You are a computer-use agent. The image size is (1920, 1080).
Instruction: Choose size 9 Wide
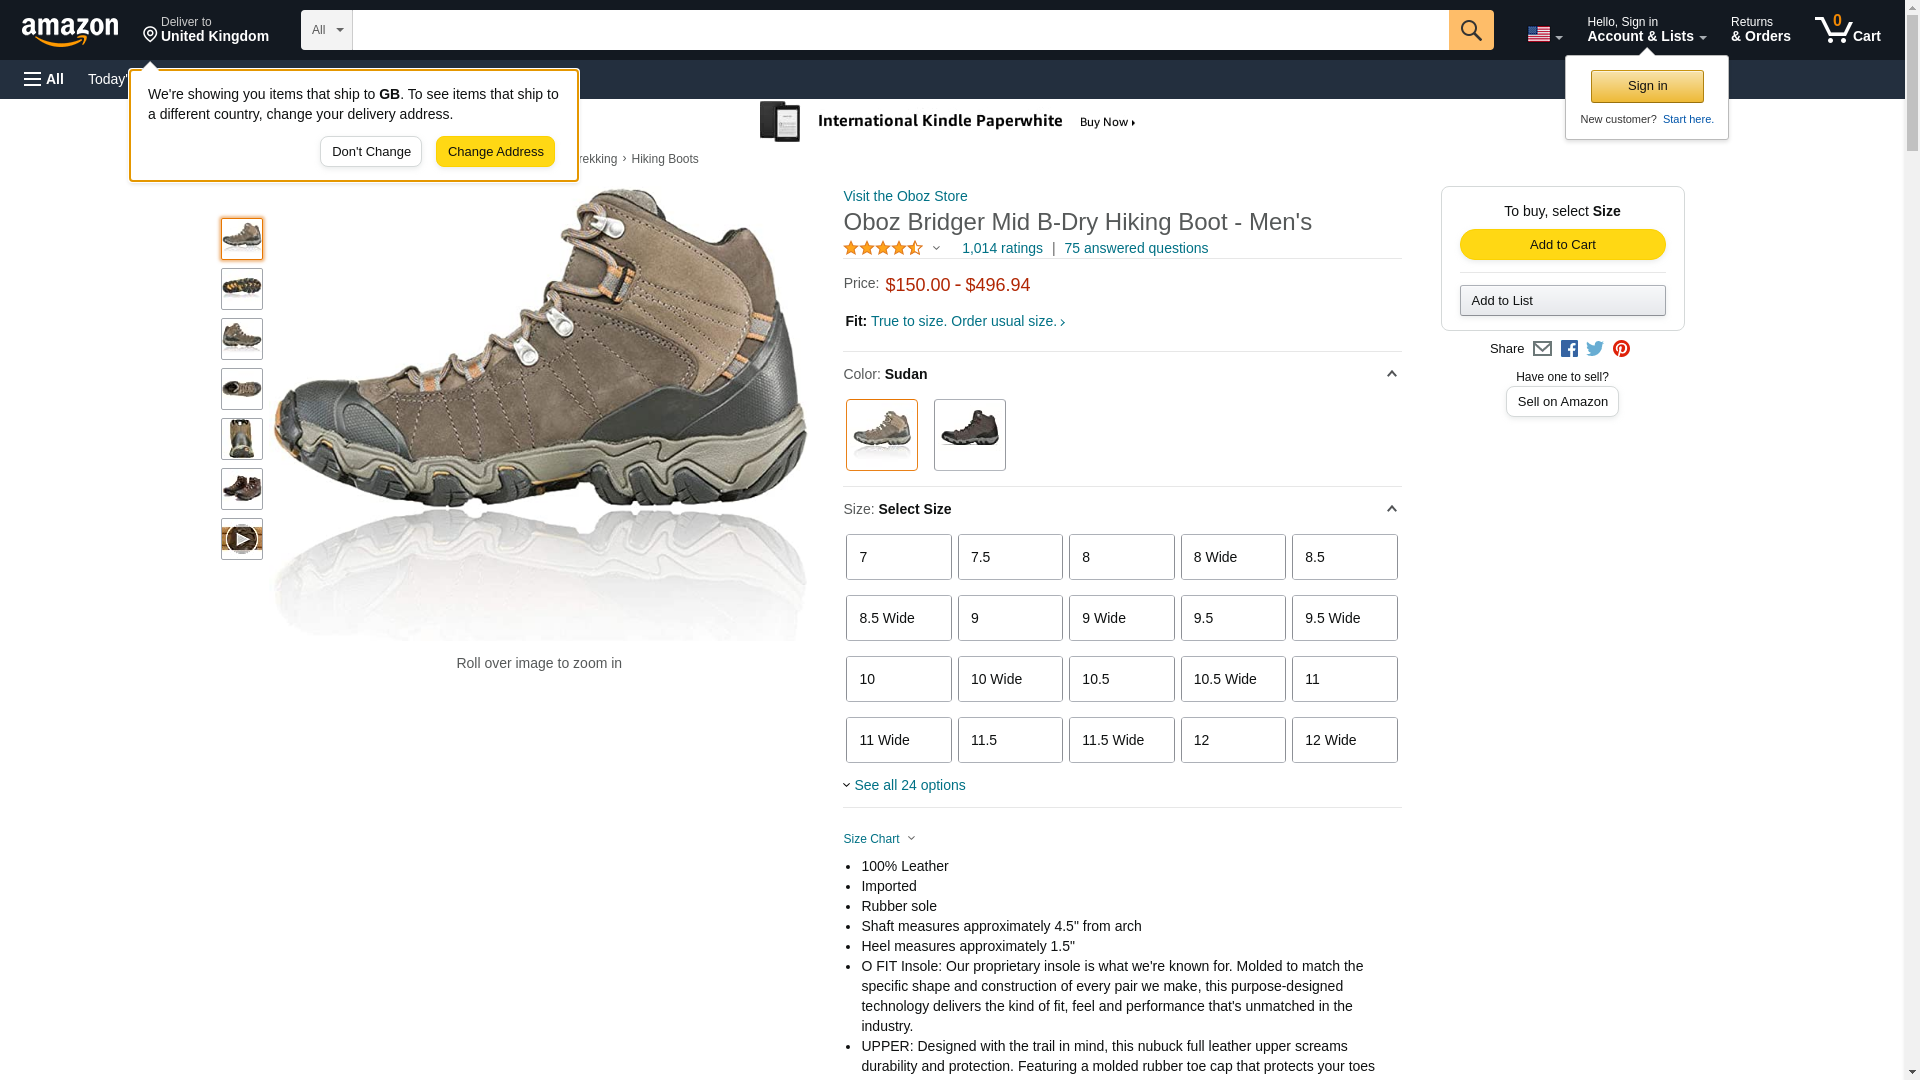(1121, 618)
